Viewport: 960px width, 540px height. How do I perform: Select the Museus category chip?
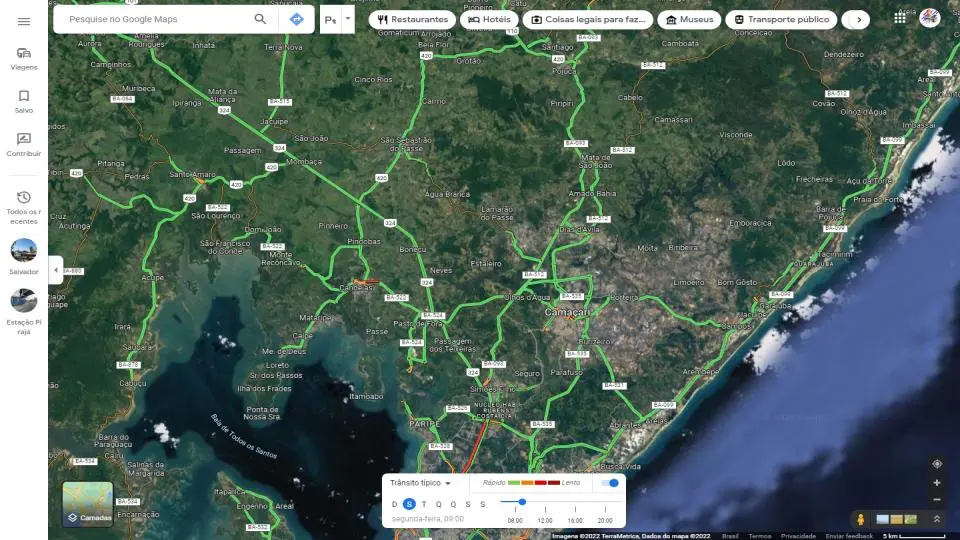689,19
